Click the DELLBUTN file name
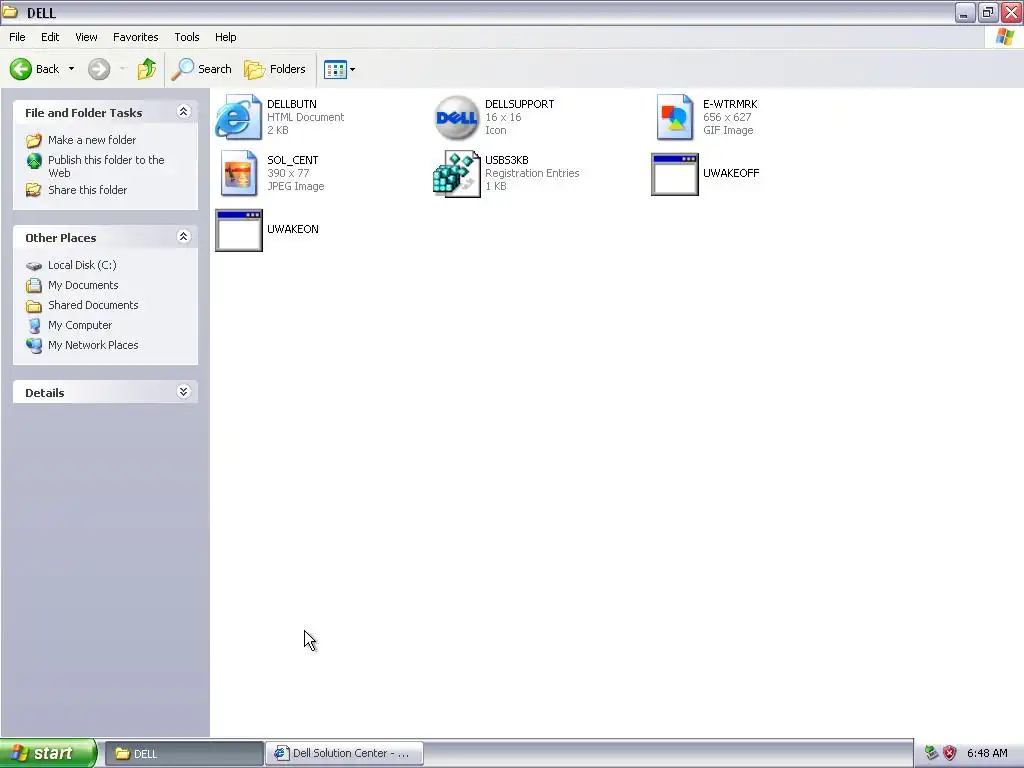The height and width of the screenshot is (768, 1024). click(x=292, y=104)
